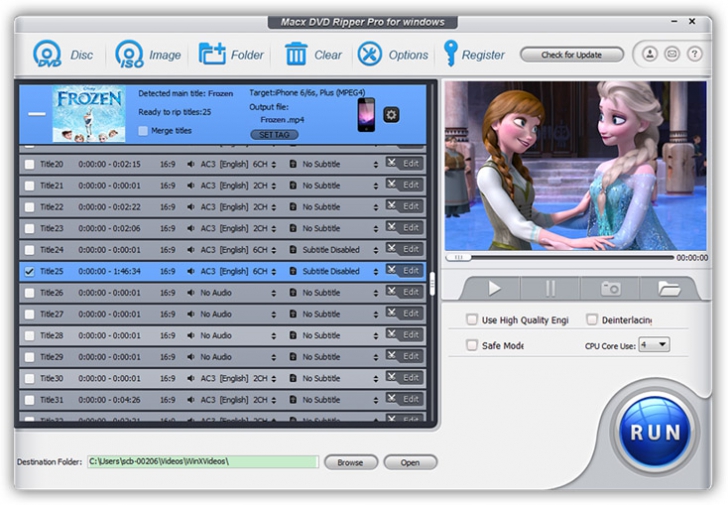
Task: Open subtitle dropdown for Title31
Action: pyautogui.click(x=376, y=400)
